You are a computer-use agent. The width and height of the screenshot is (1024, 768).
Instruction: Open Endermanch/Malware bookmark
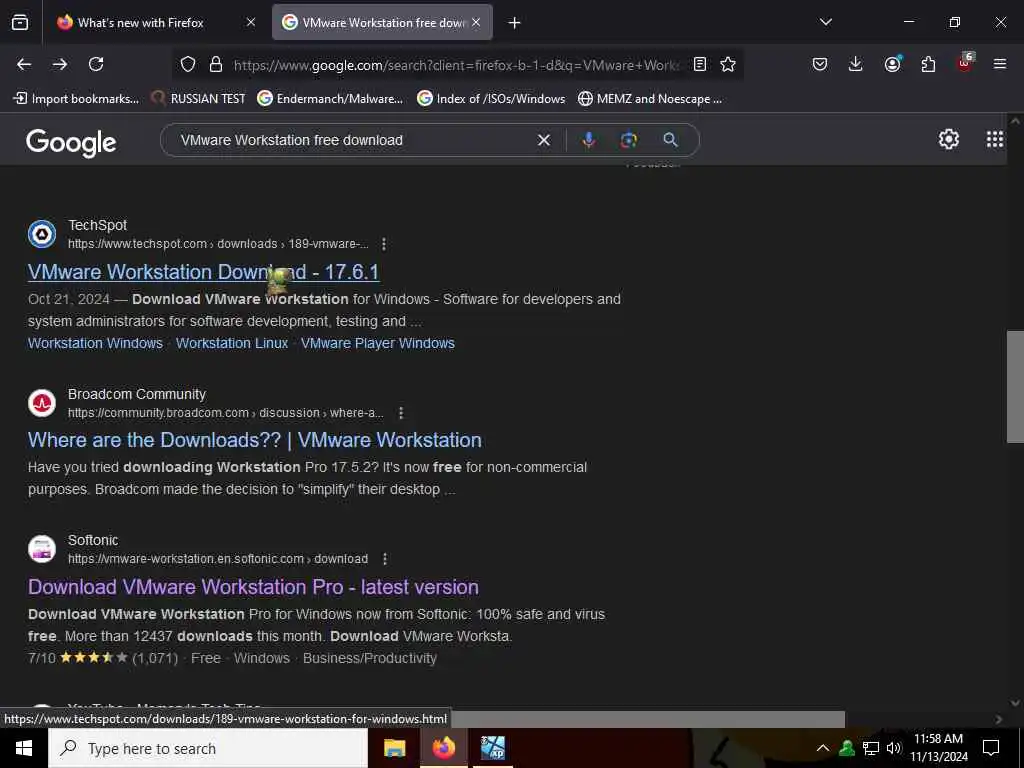pyautogui.click(x=330, y=99)
